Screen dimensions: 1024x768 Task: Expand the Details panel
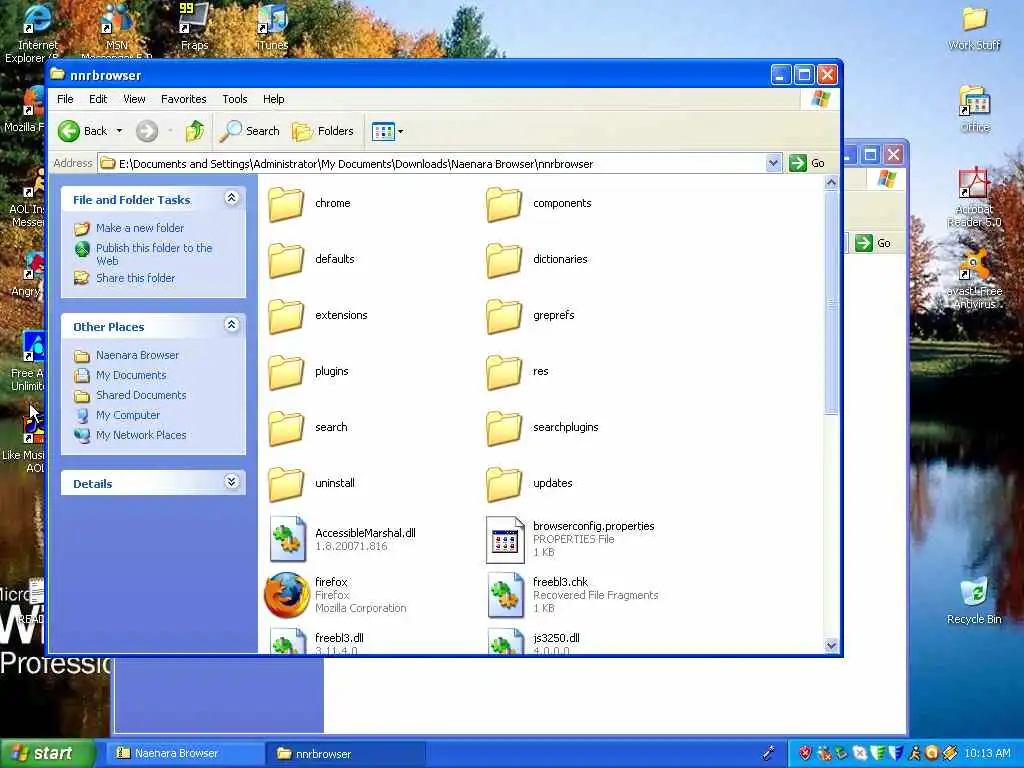tap(231, 482)
